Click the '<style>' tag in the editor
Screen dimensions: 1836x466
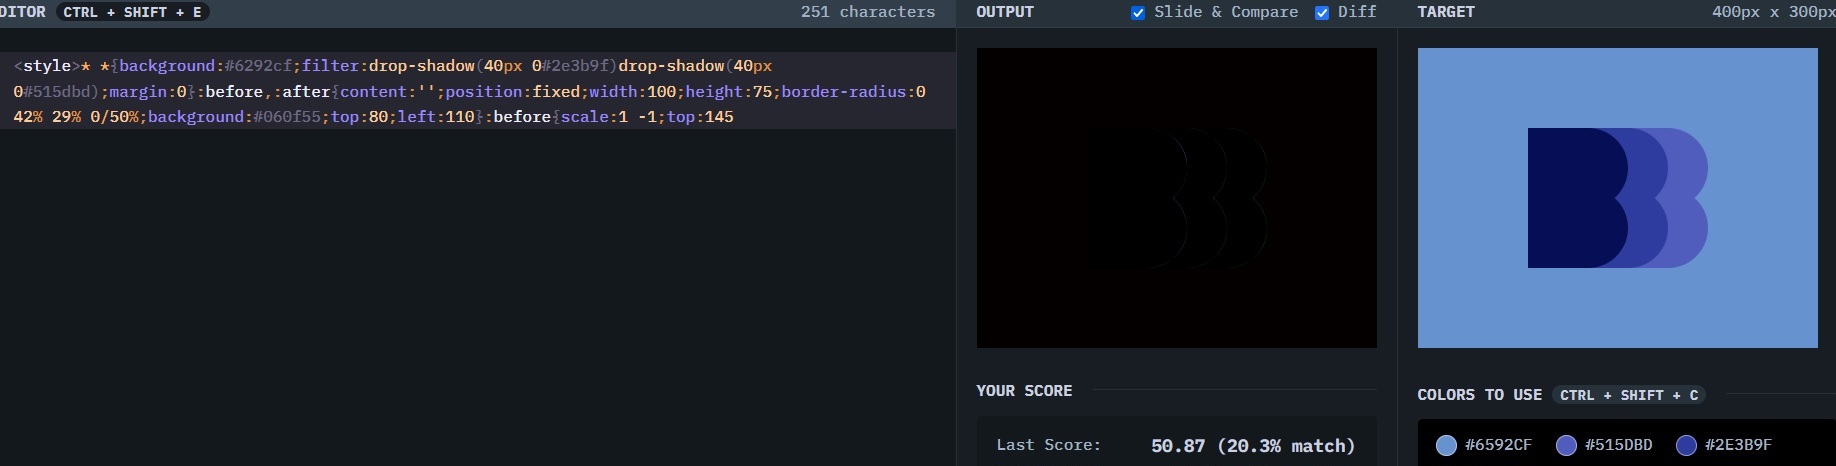click(x=46, y=66)
